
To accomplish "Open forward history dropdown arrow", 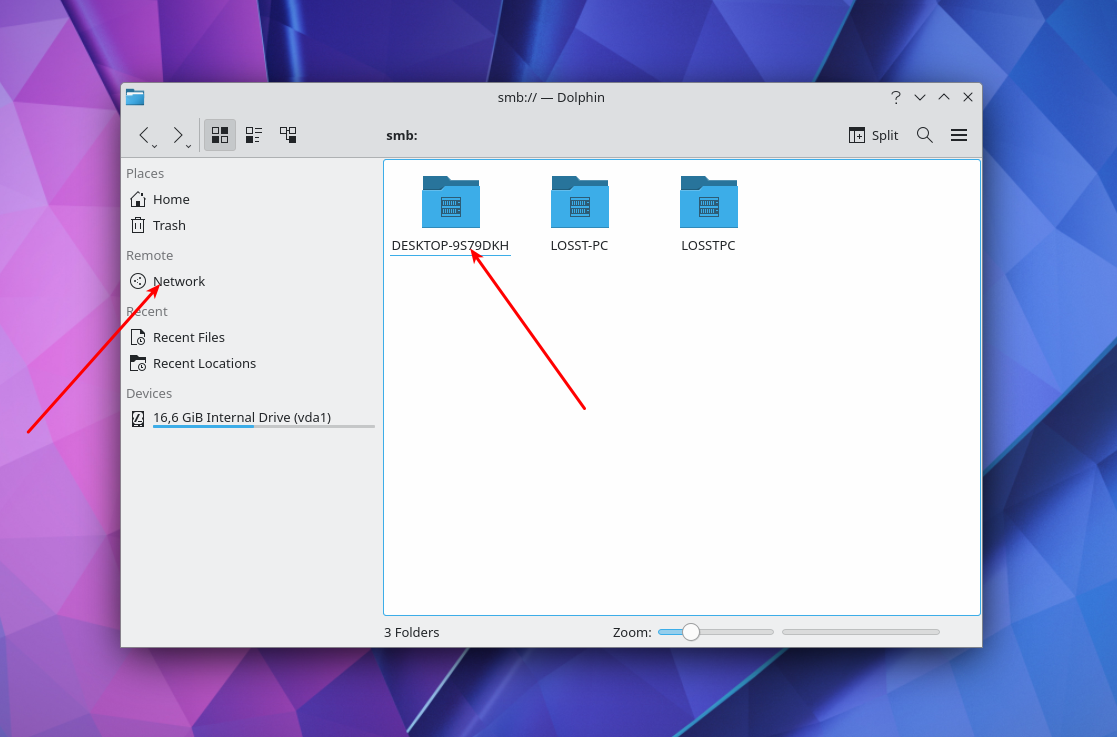I will click(189, 146).
